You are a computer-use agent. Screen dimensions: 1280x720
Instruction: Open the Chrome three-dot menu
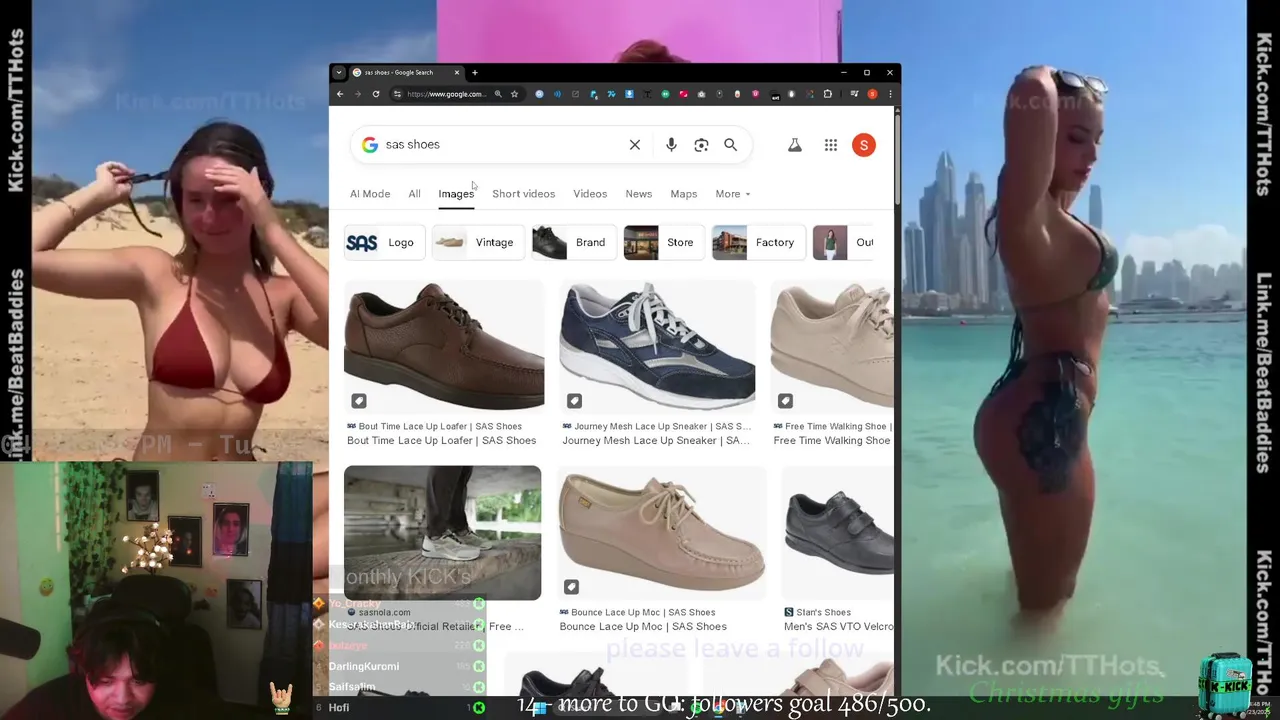tap(890, 94)
